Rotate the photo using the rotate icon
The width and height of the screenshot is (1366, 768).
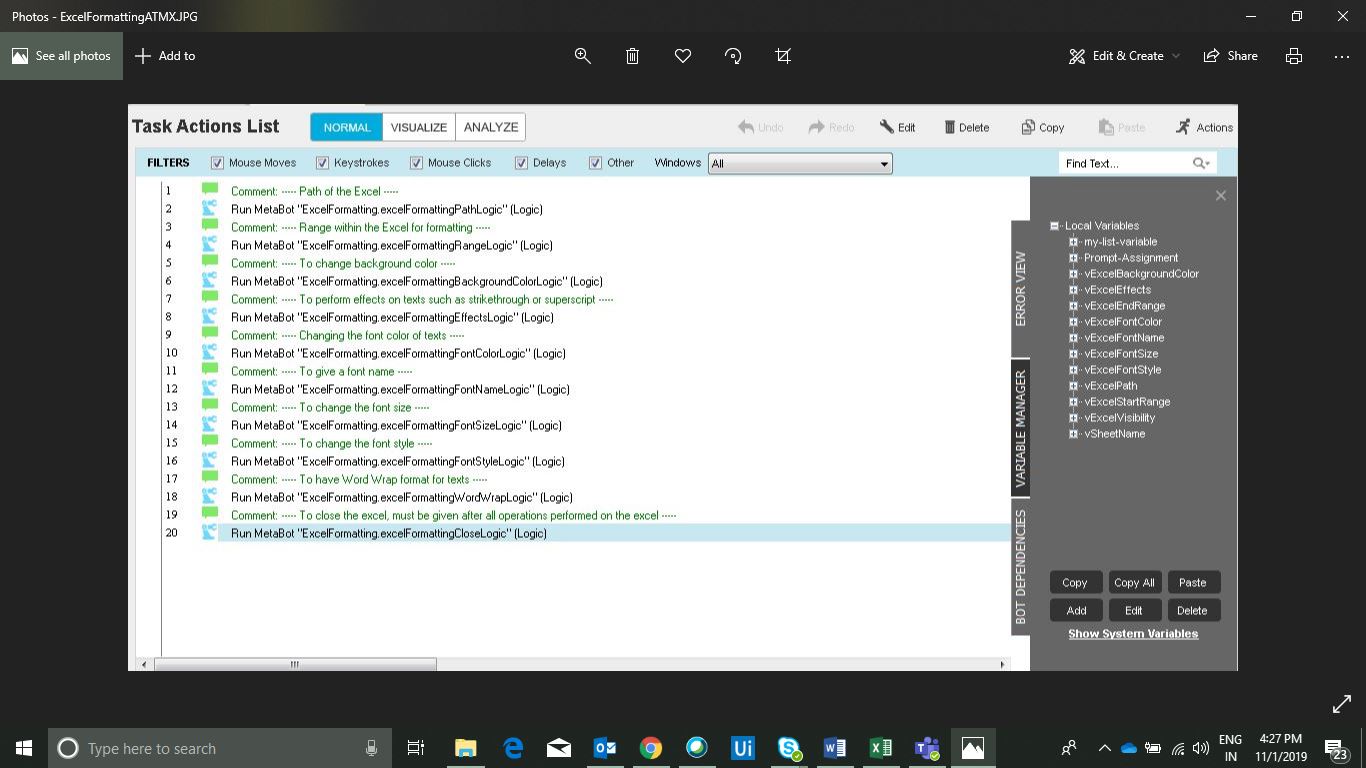click(733, 56)
